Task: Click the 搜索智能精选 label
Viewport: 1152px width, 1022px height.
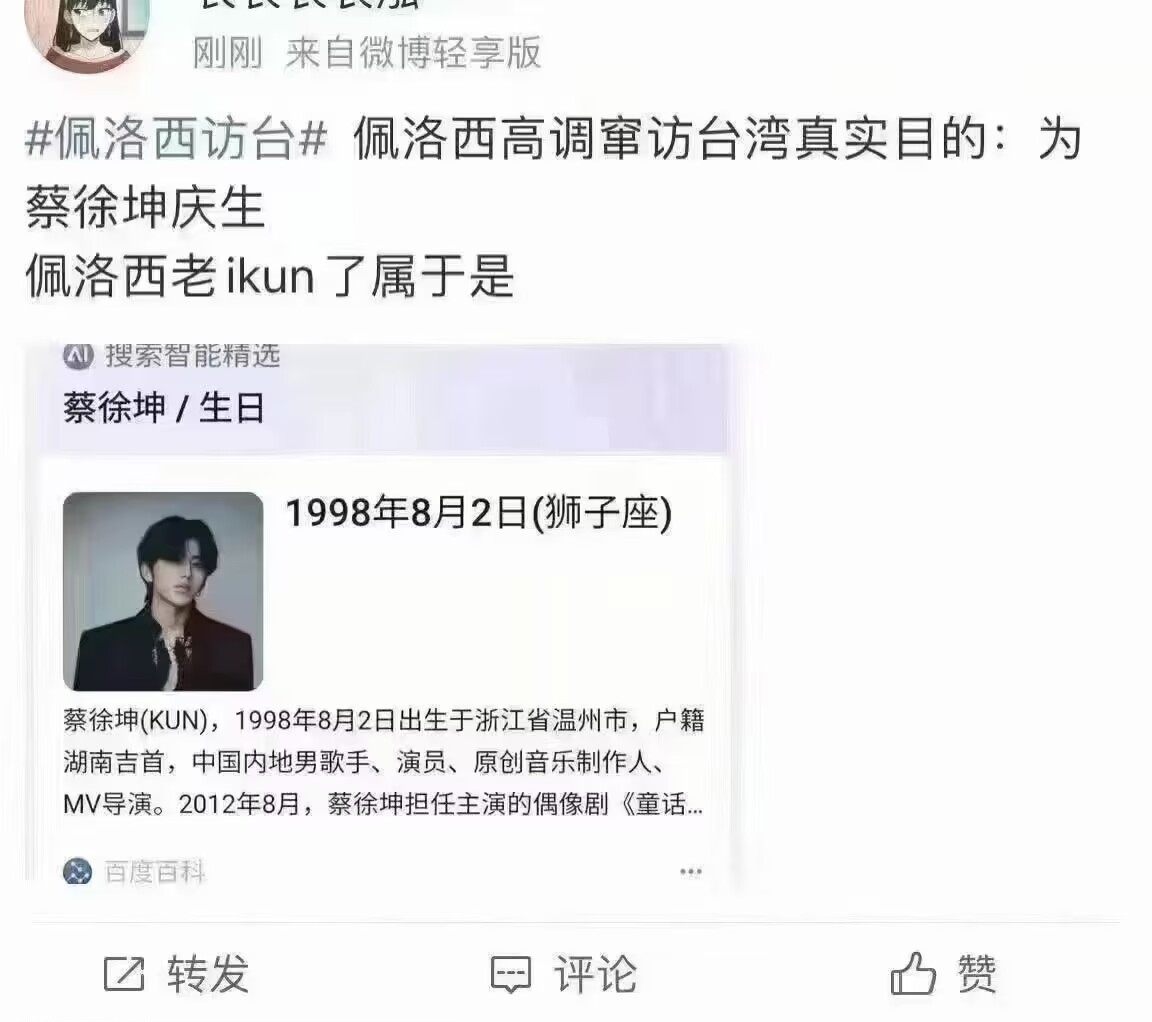Action: click(192, 356)
